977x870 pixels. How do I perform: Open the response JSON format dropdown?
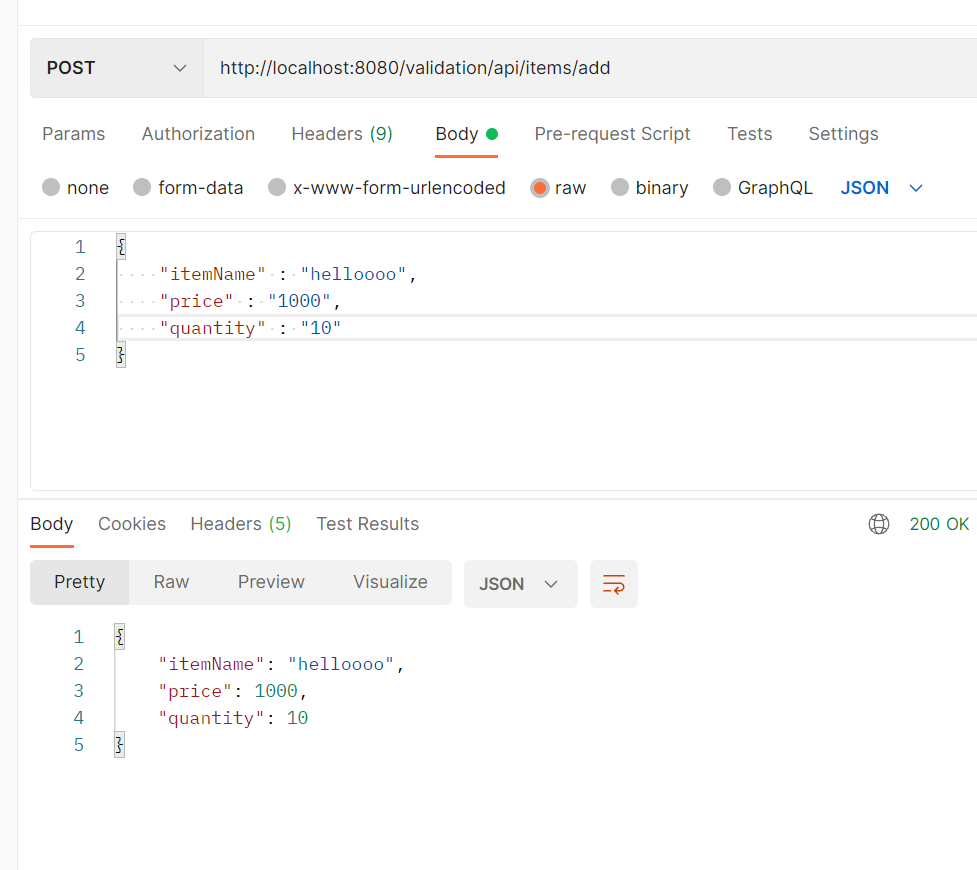520,584
